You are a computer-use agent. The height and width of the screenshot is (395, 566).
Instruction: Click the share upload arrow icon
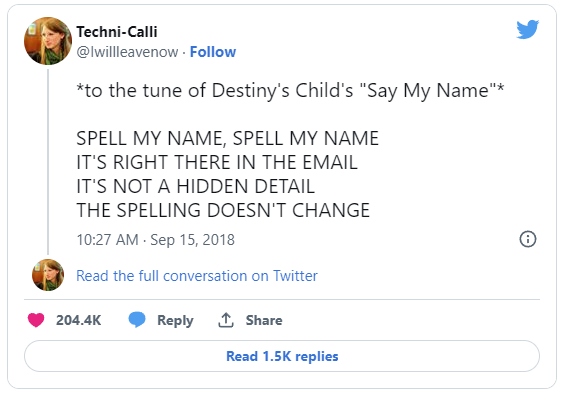tap(226, 320)
